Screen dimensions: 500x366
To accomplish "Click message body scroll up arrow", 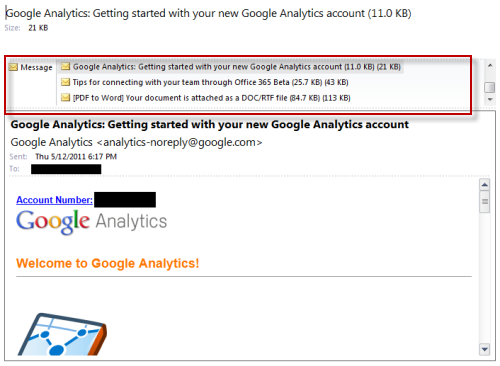I will (485, 185).
